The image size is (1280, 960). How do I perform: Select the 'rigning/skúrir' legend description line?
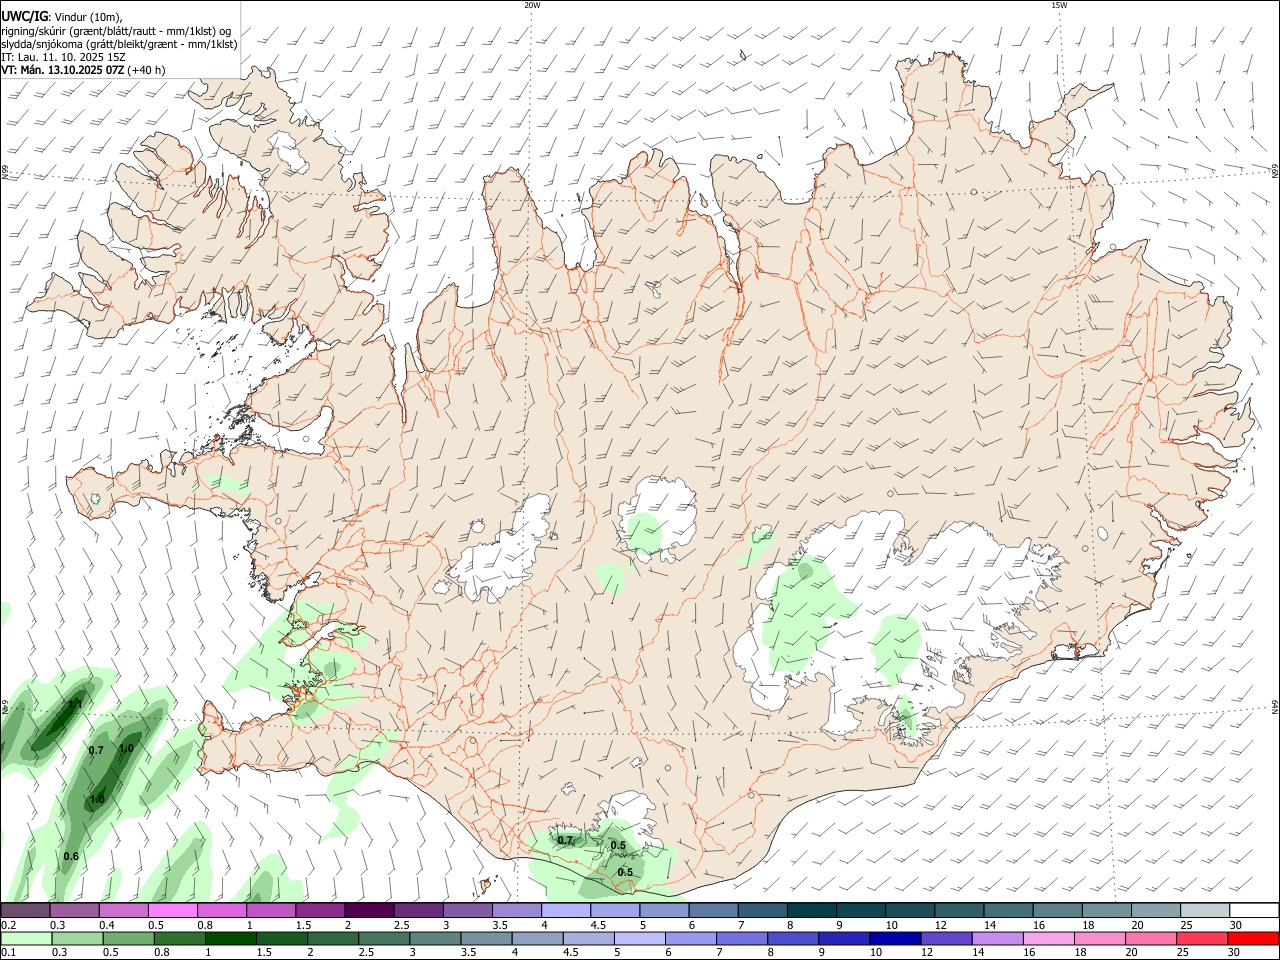point(117,31)
